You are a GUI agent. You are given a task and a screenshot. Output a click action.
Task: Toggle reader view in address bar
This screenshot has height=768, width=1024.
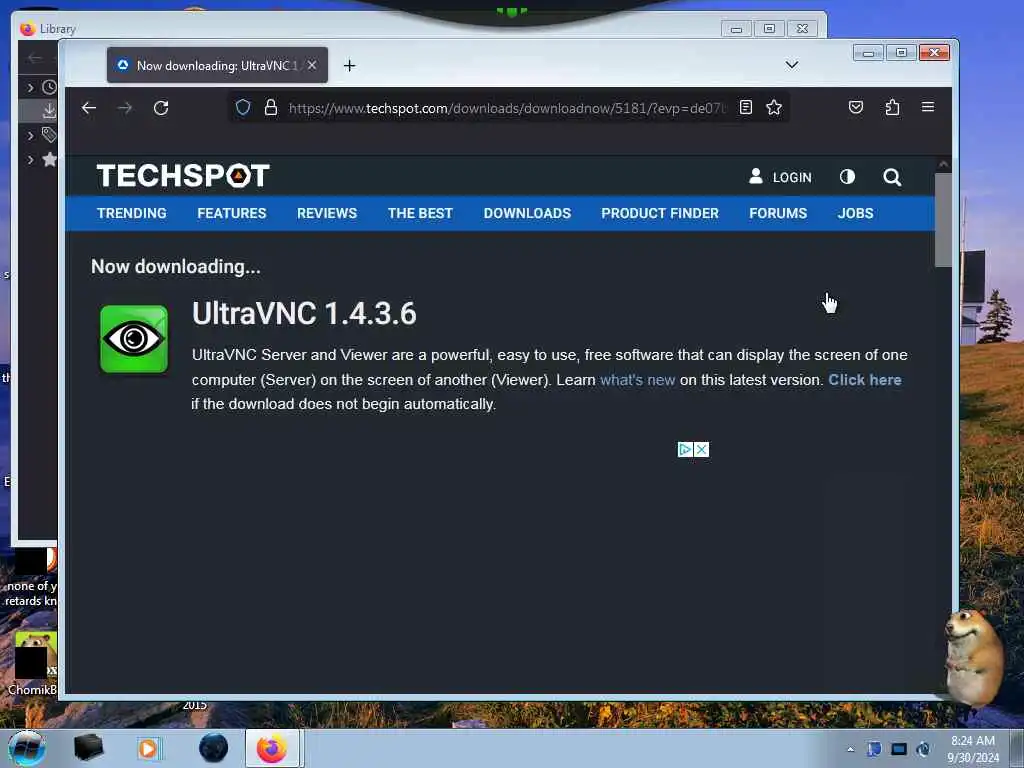coord(746,108)
